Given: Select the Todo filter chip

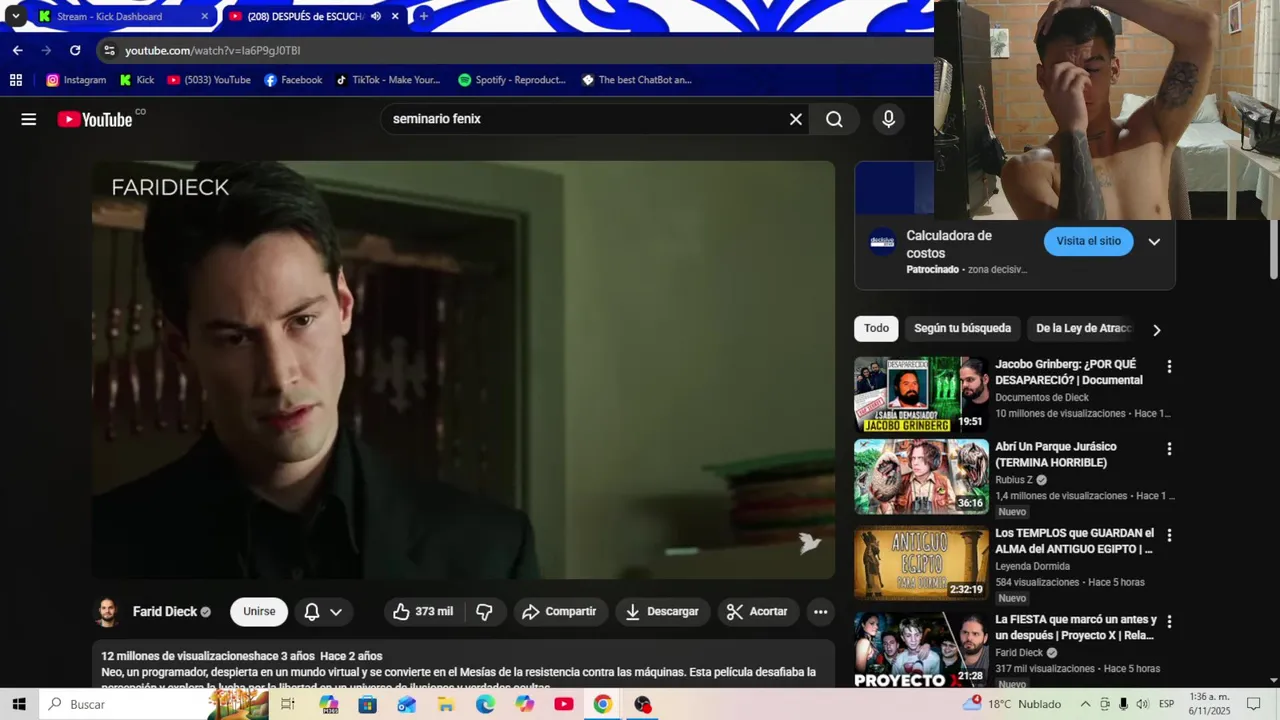Looking at the screenshot, I should point(877,329).
